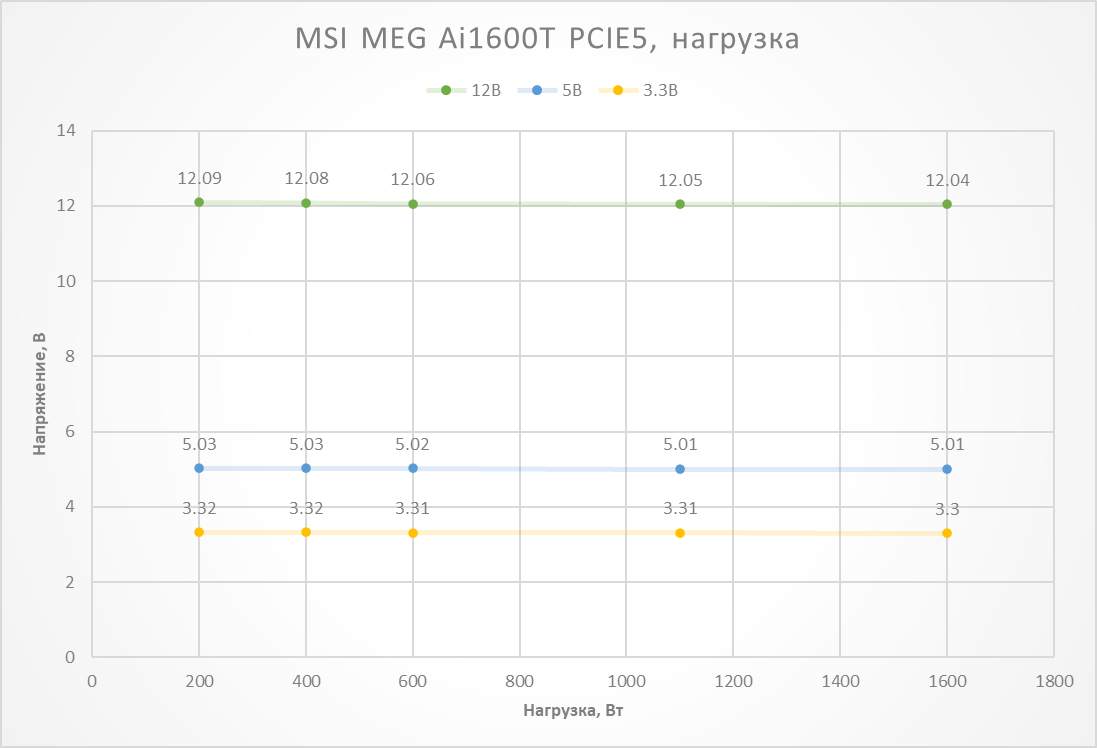
Task: Click the 3.31 label at 600 Вт
Action: (x=413, y=509)
